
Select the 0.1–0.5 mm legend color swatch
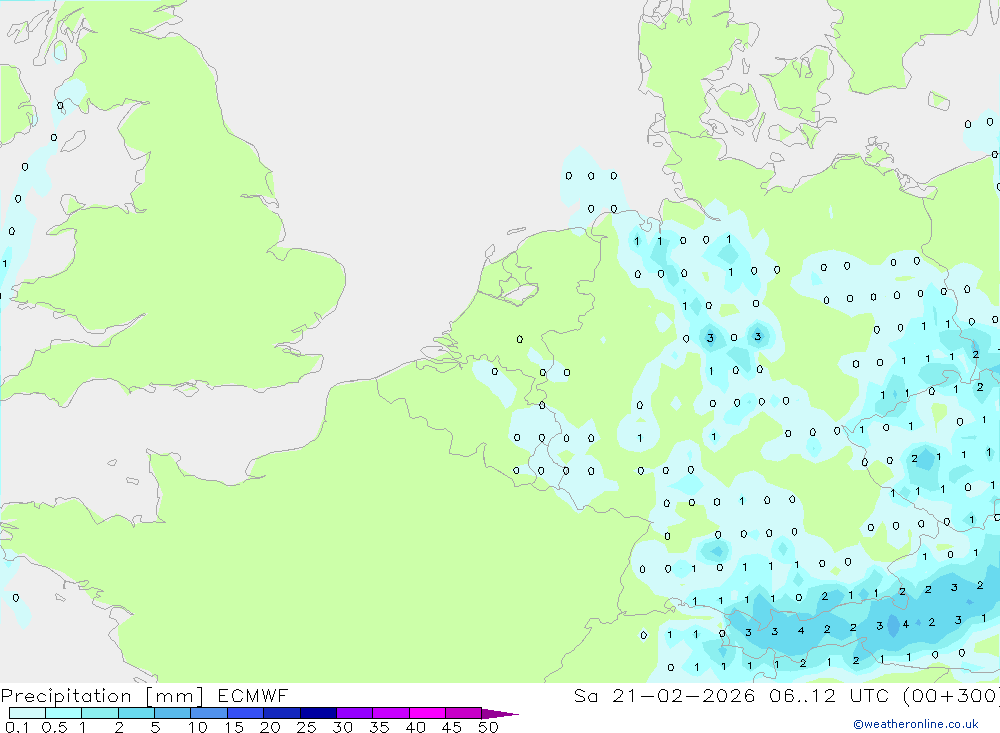(x=27, y=713)
